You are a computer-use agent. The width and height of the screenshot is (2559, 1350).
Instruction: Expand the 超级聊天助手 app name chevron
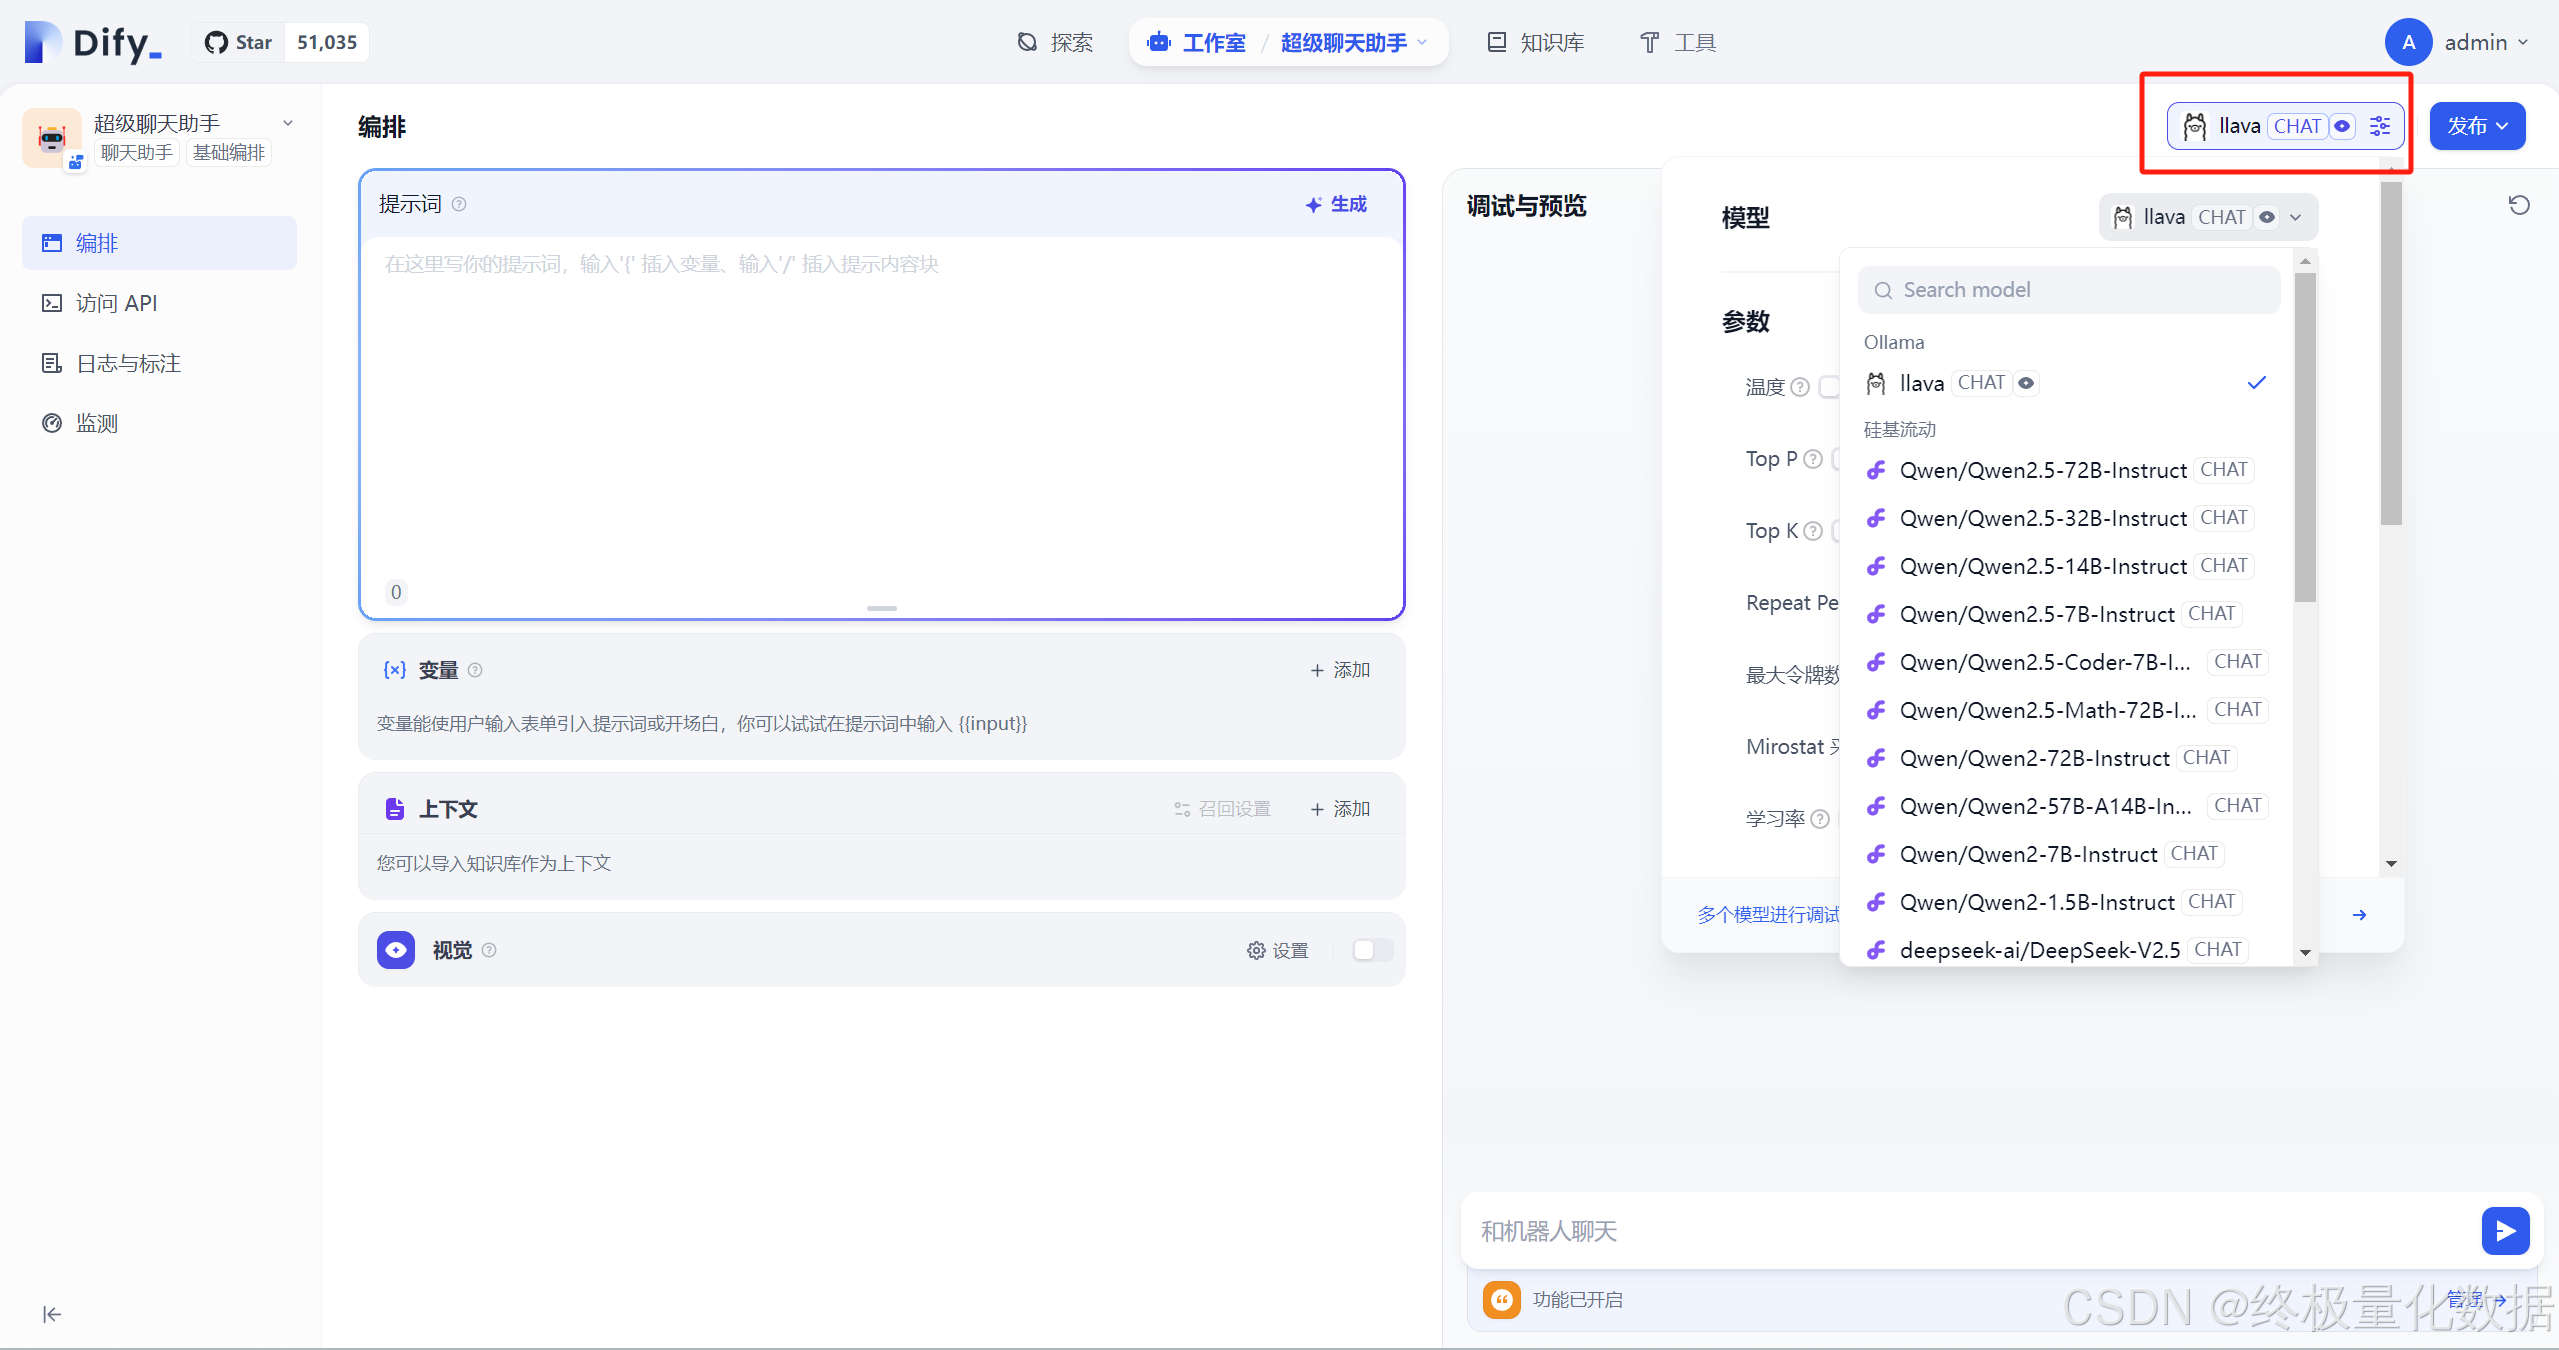click(287, 122)
